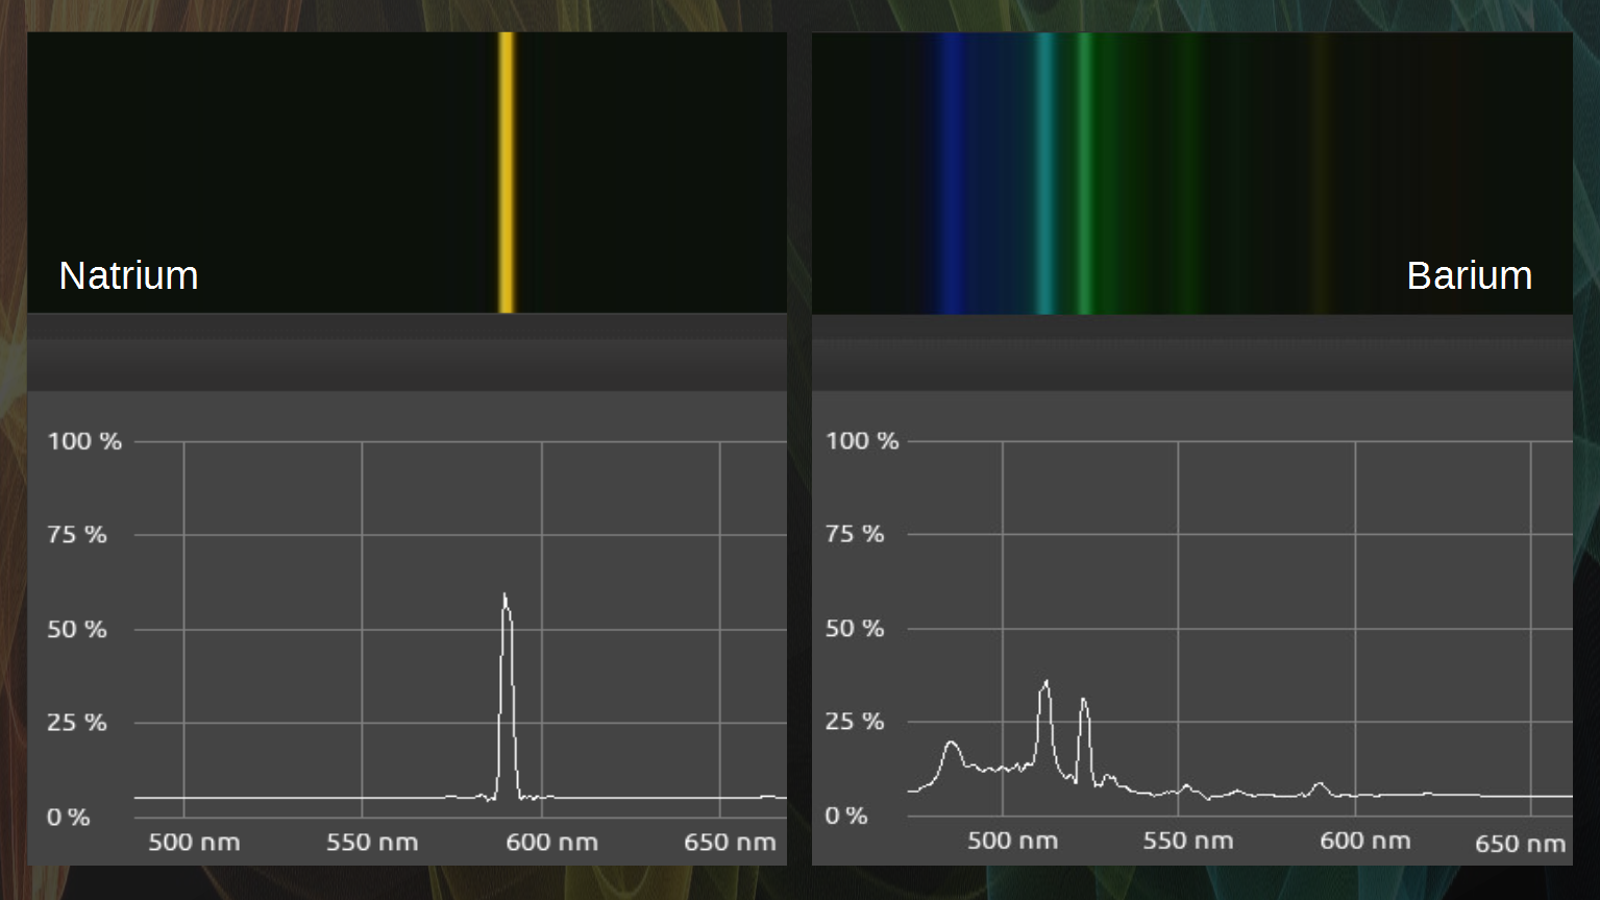This screenshot has width=1600, height=900.
Task: Click "50 %" label on Barium graph
Action: (x=855, y=628)
